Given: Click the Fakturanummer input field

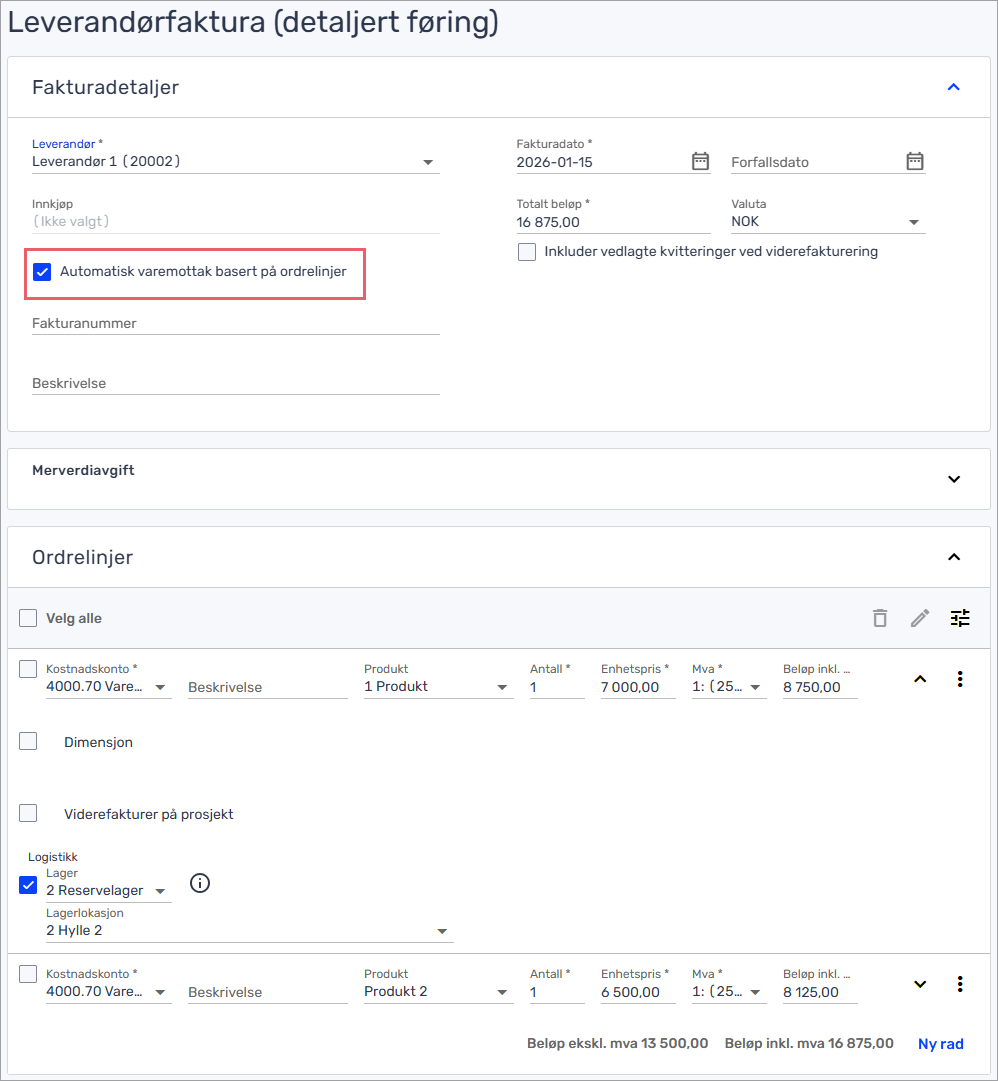Looking at the screenshot, I should tap(235, 324).
